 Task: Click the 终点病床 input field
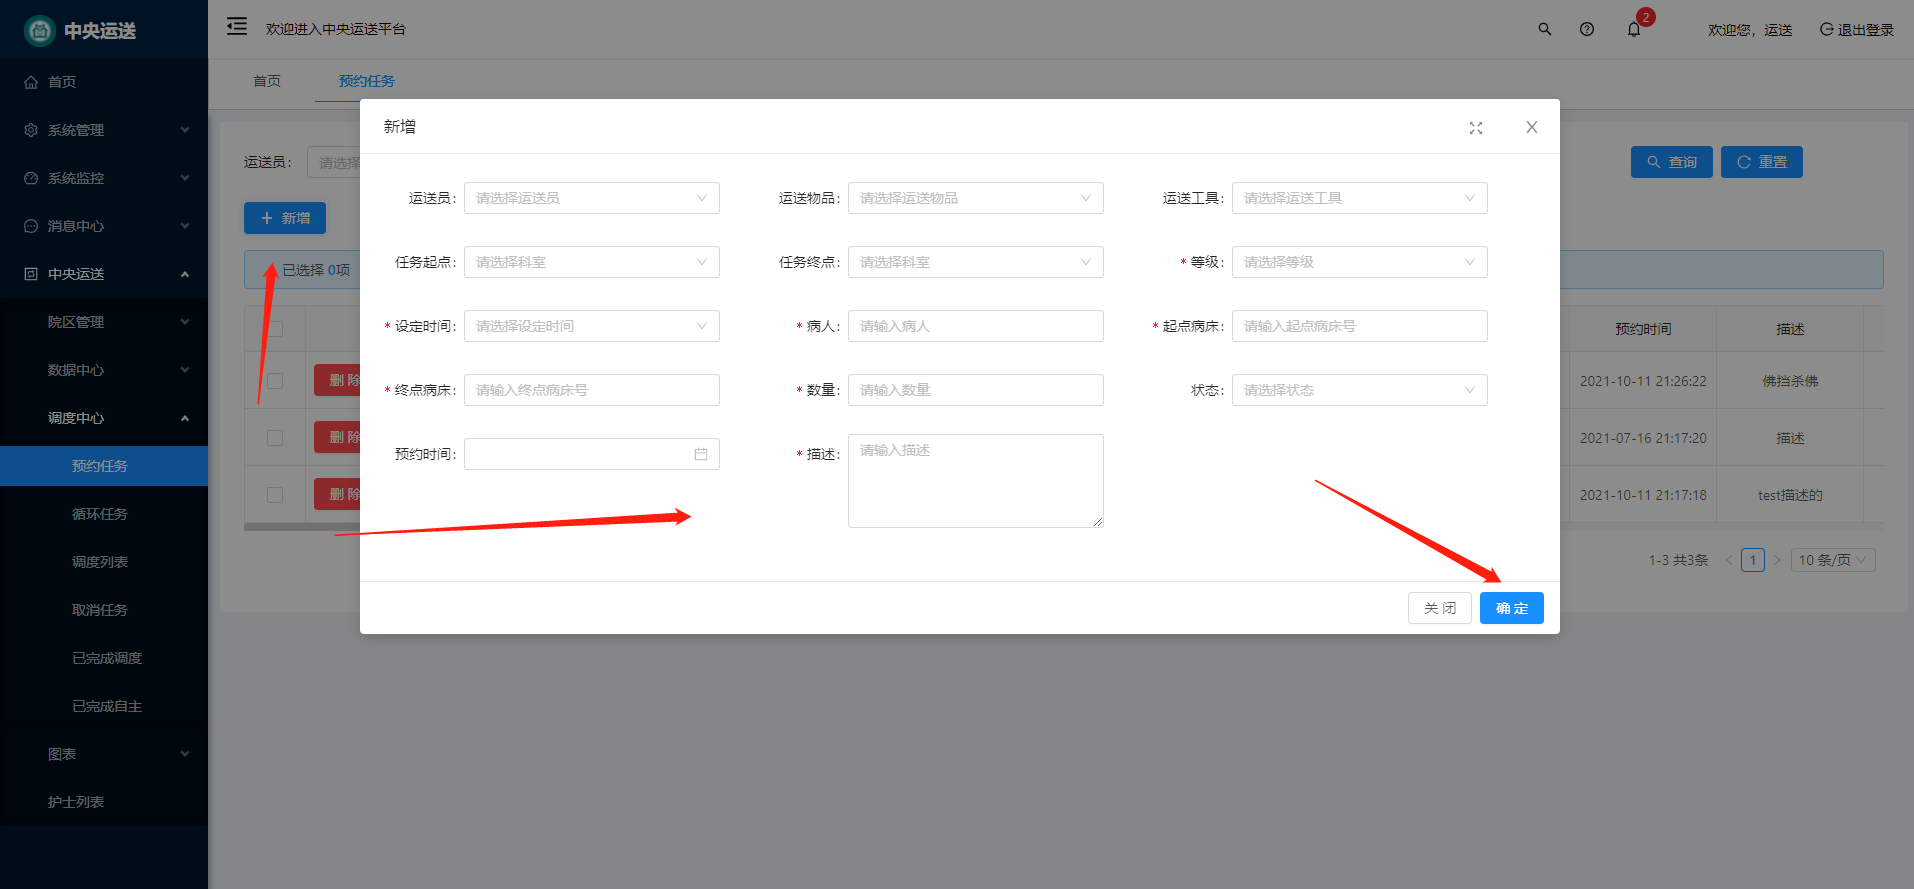click(592, 390)
